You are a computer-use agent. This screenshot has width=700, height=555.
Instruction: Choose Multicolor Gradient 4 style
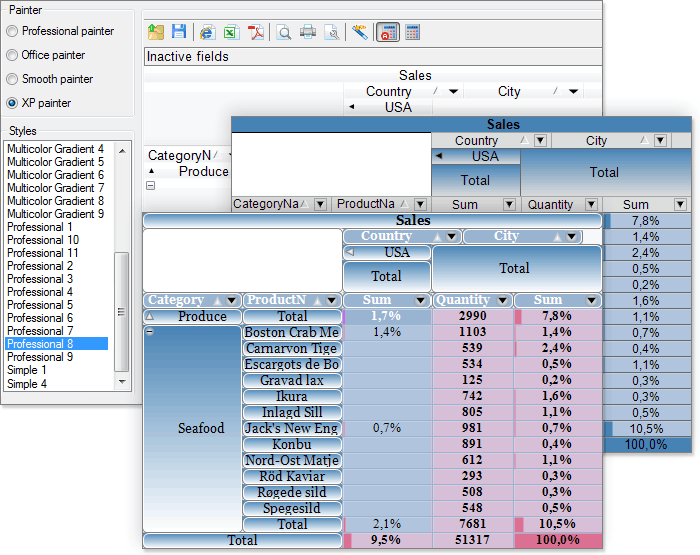coord(55,149)
